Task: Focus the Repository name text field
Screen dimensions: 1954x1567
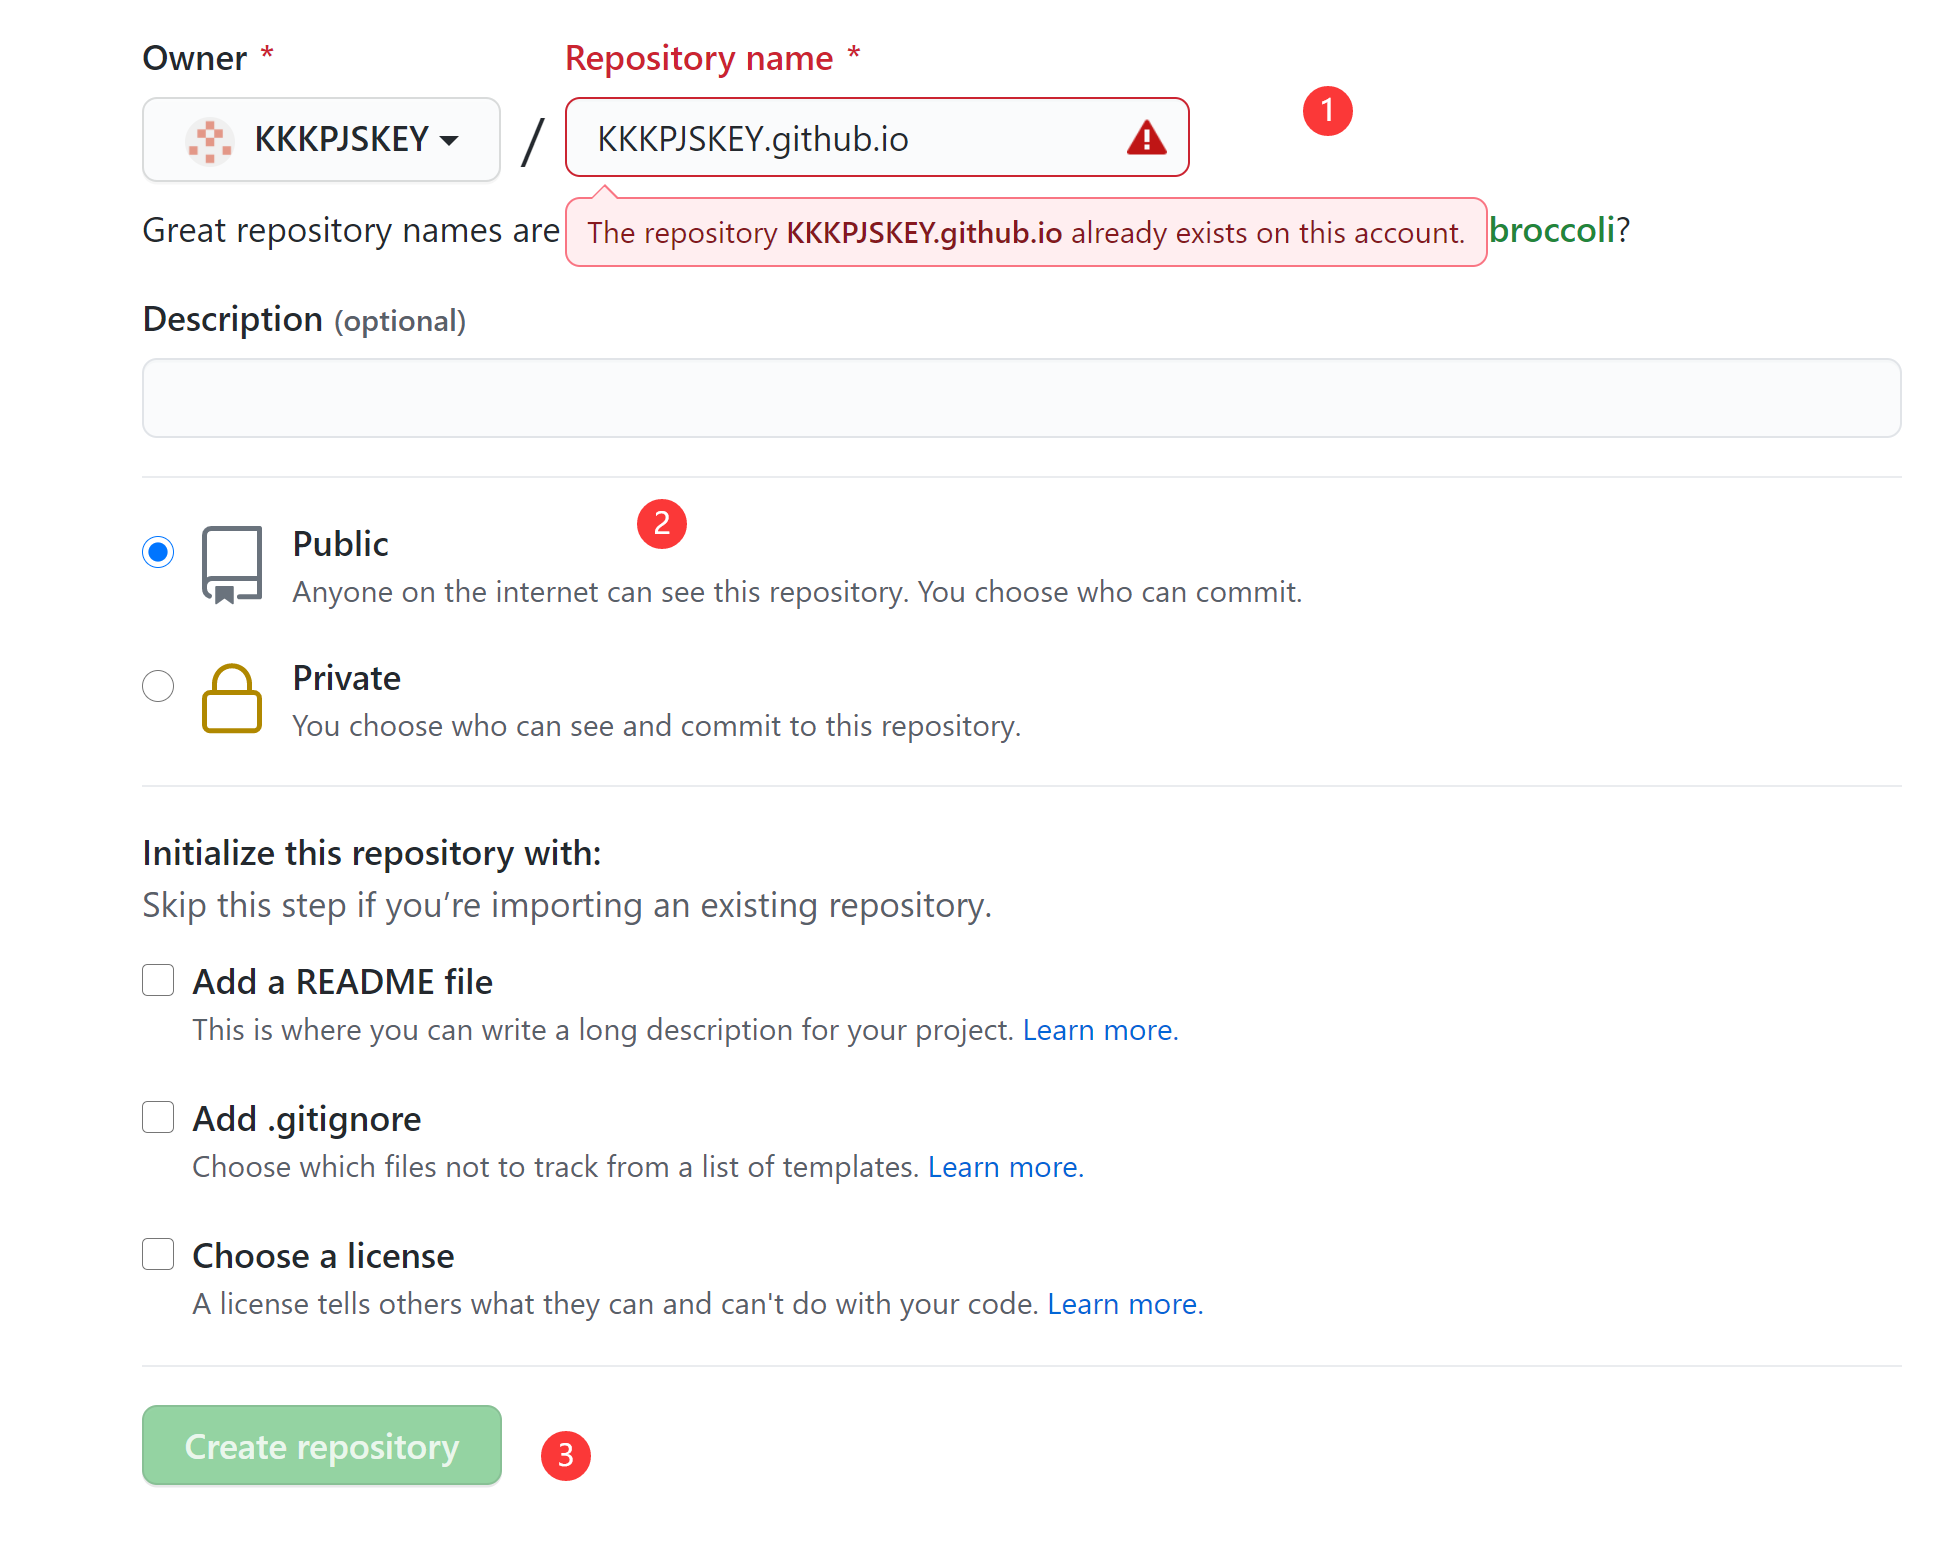Action: coord(850,138)
